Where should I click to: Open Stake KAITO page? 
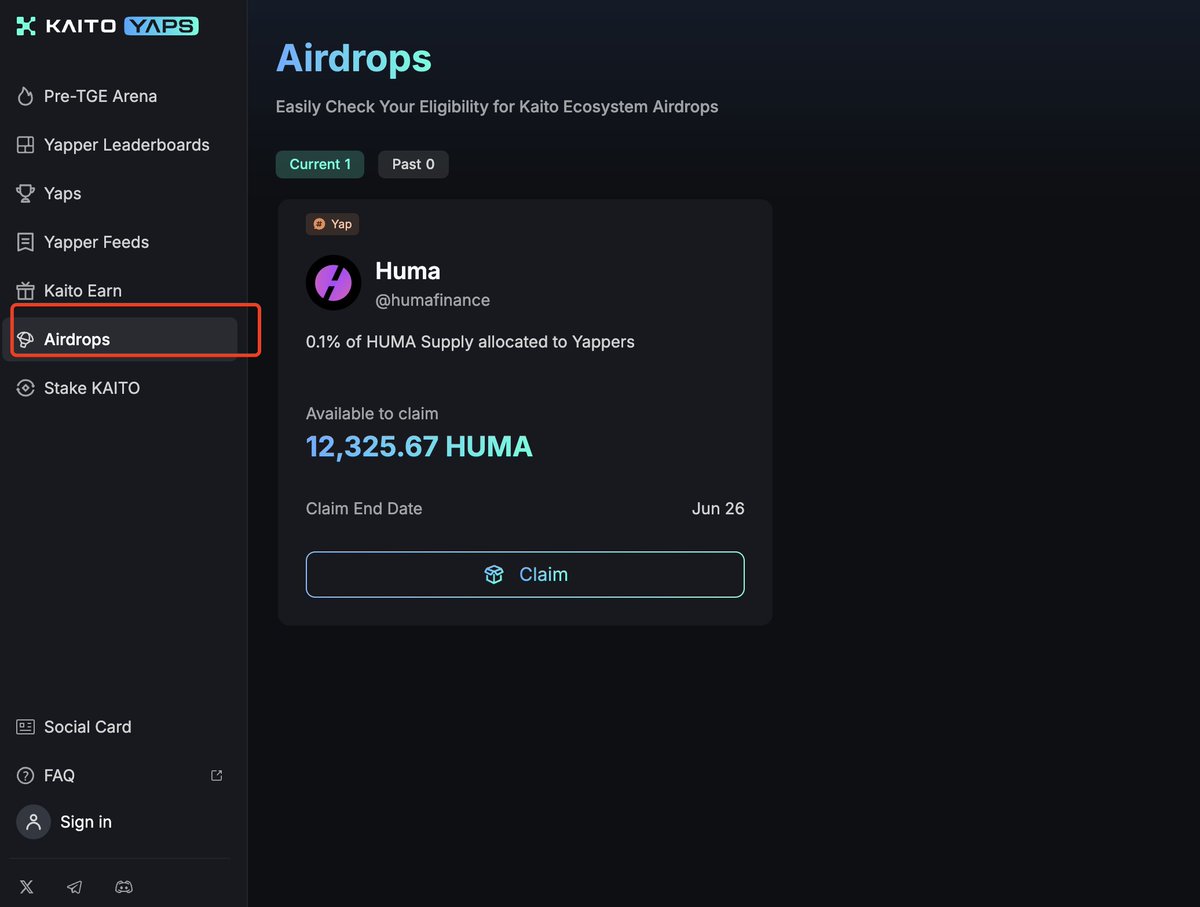(x=92, y=388)
